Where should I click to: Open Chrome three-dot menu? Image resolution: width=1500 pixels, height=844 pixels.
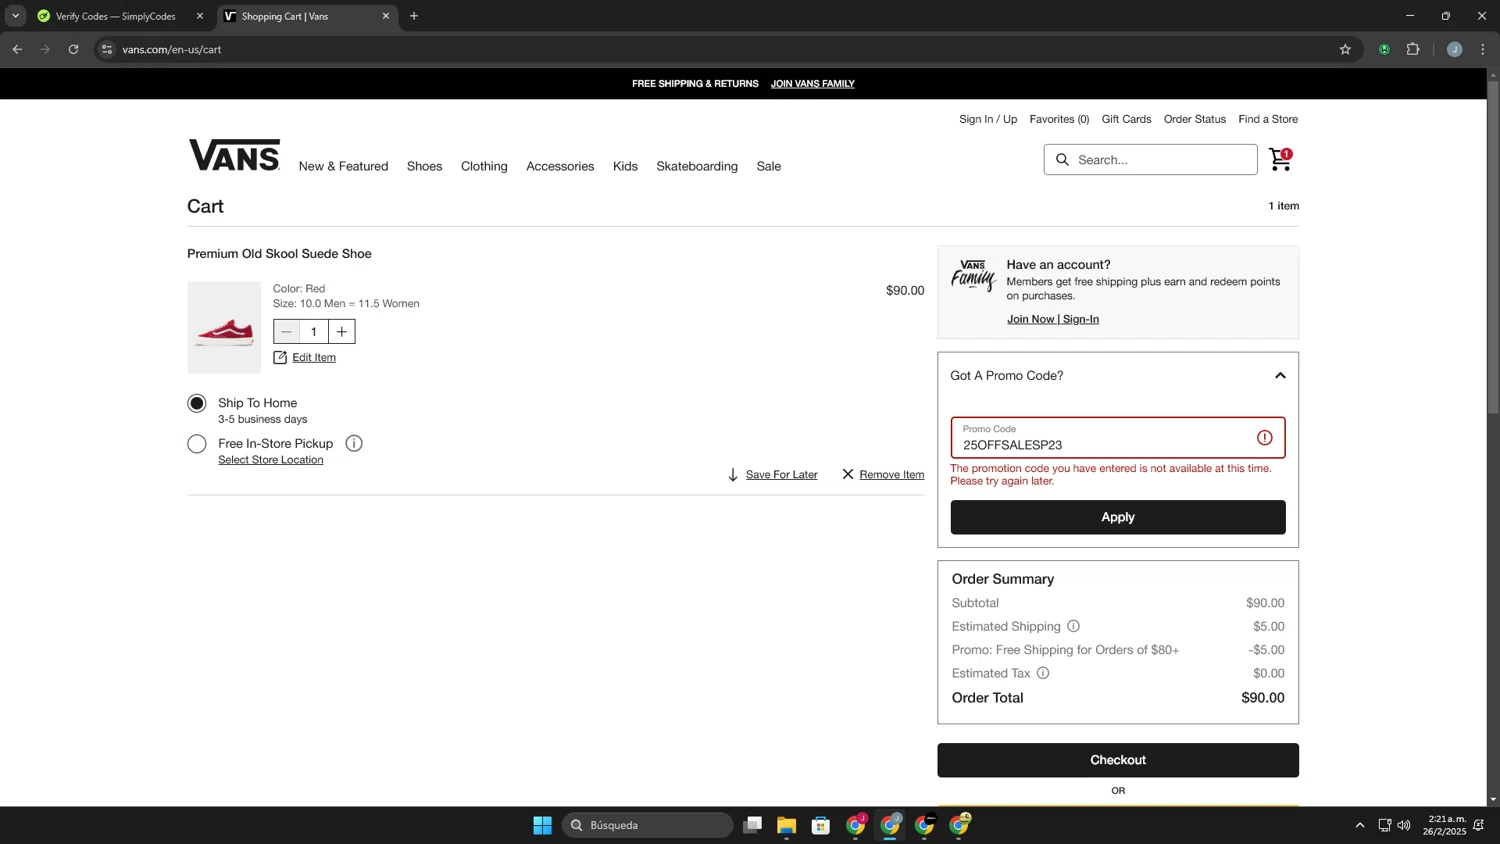[x=1483, y=49]
